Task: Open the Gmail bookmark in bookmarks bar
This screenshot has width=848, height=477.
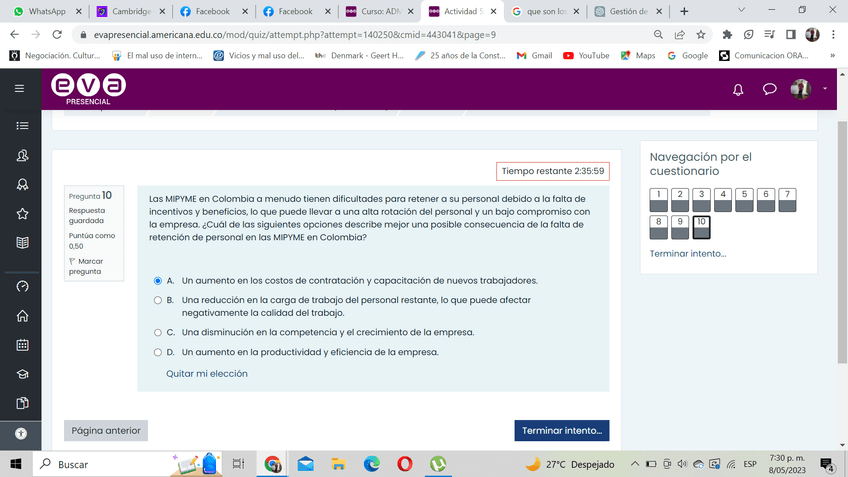Action: point(535,56)
